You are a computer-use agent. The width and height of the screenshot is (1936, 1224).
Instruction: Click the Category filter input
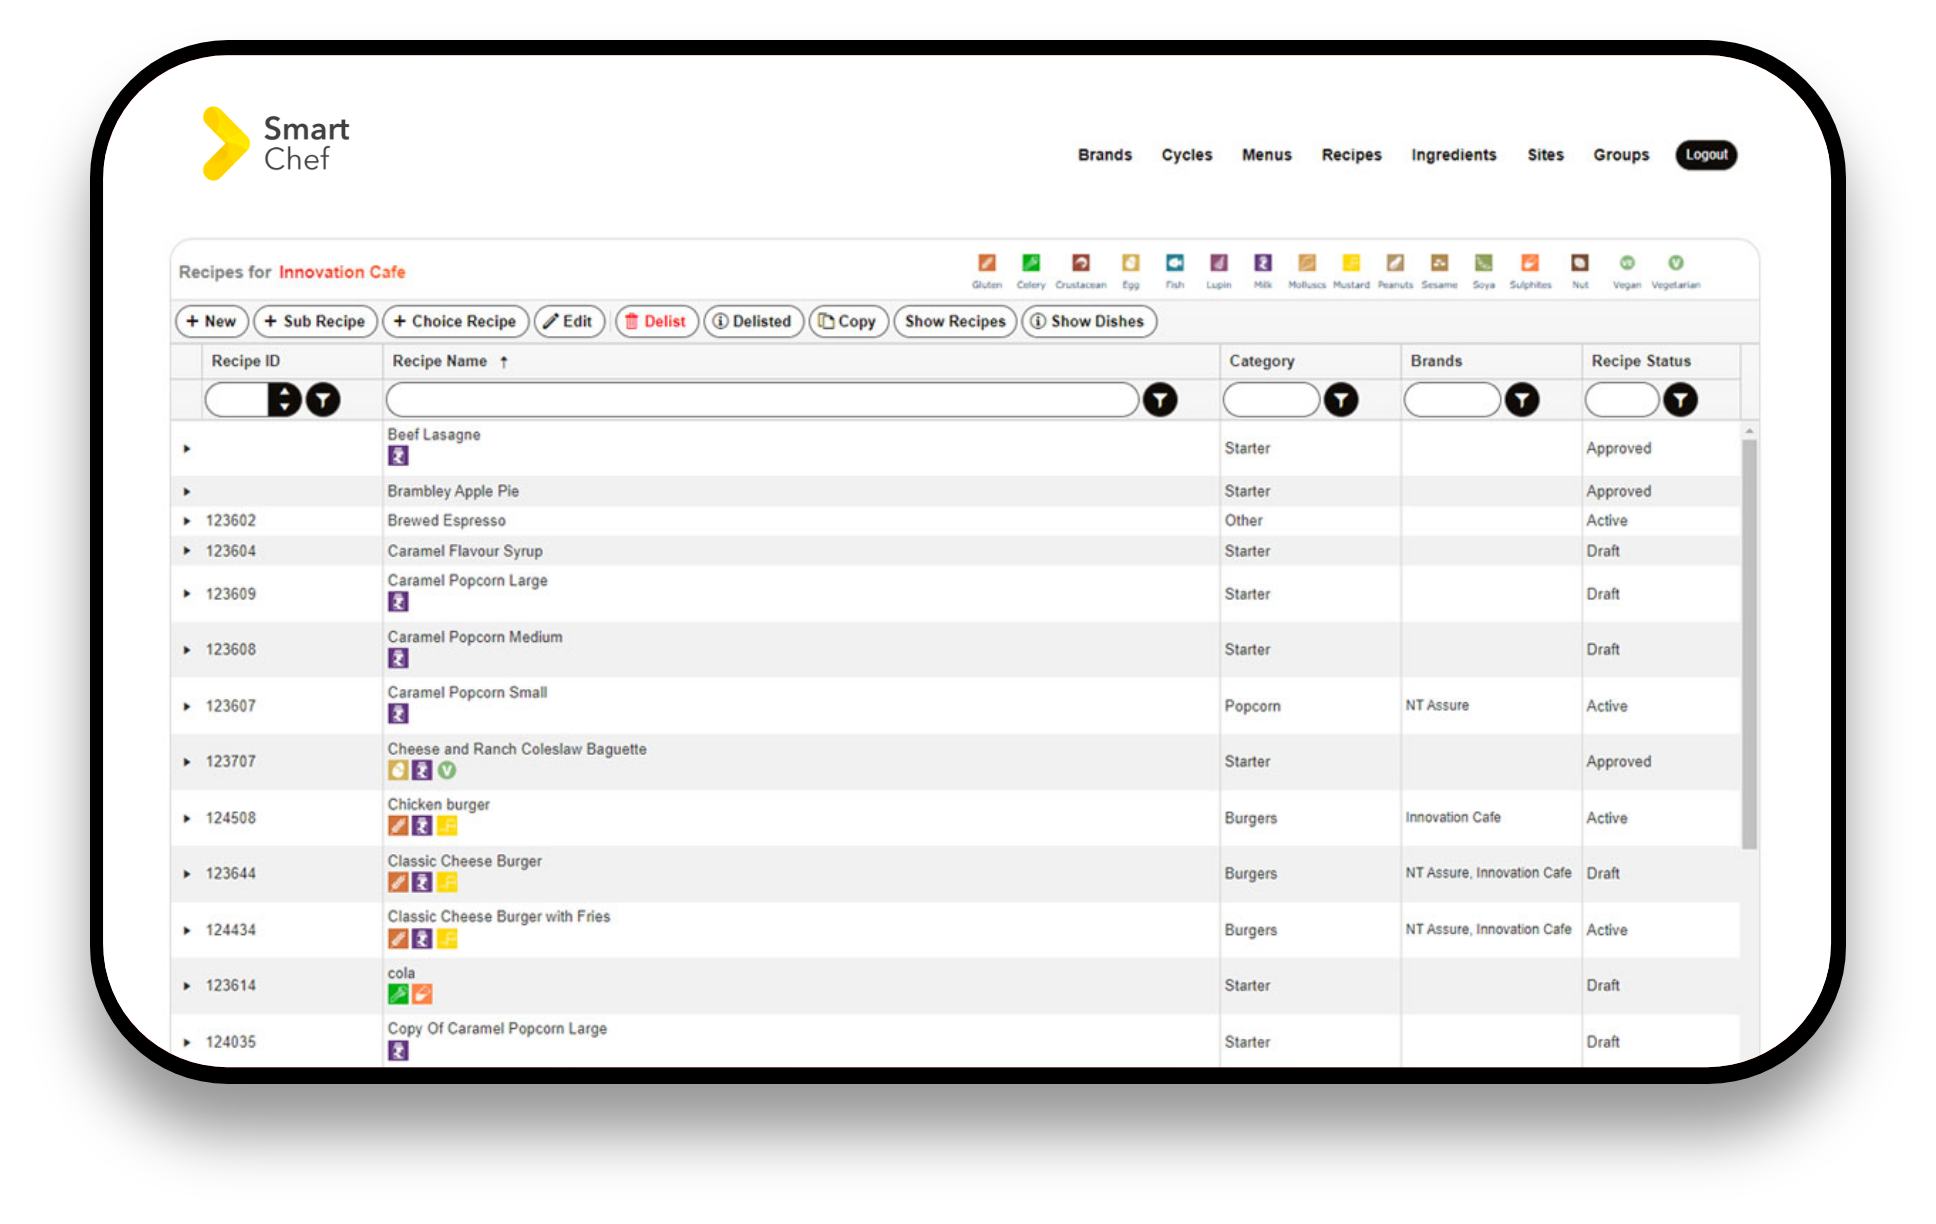tap(1271, 400)
